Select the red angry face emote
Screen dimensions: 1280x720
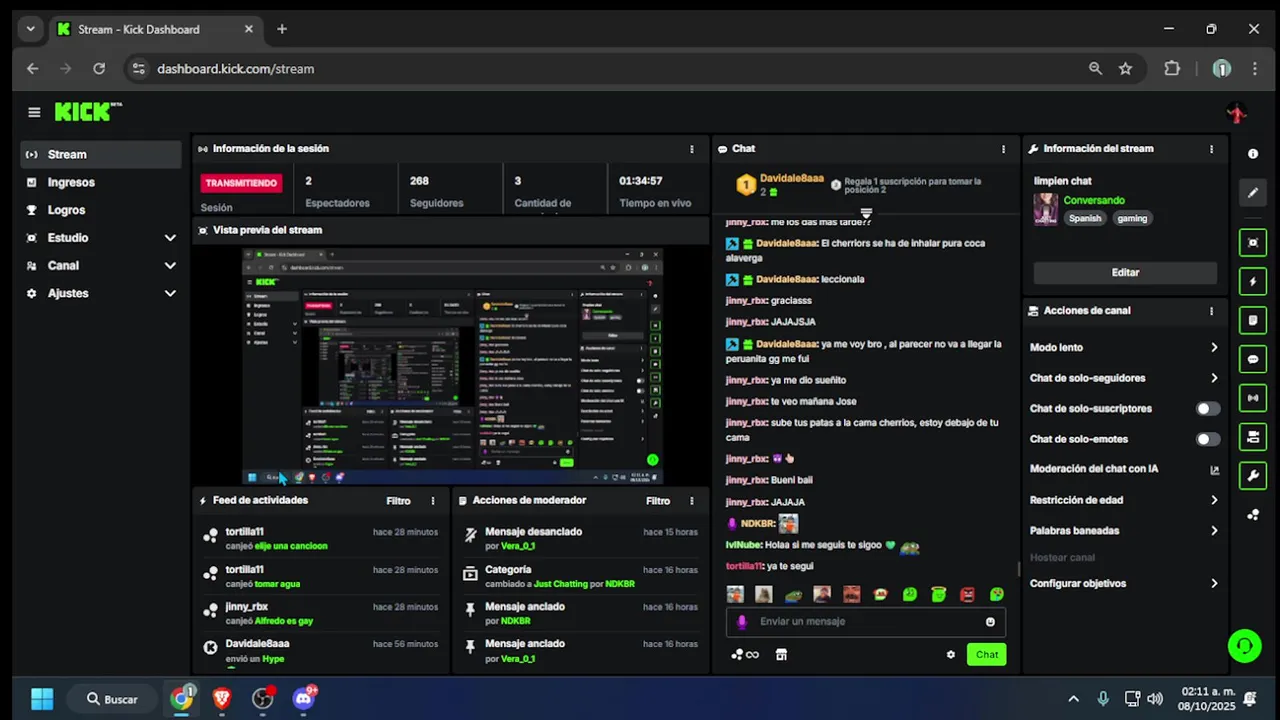967,594
